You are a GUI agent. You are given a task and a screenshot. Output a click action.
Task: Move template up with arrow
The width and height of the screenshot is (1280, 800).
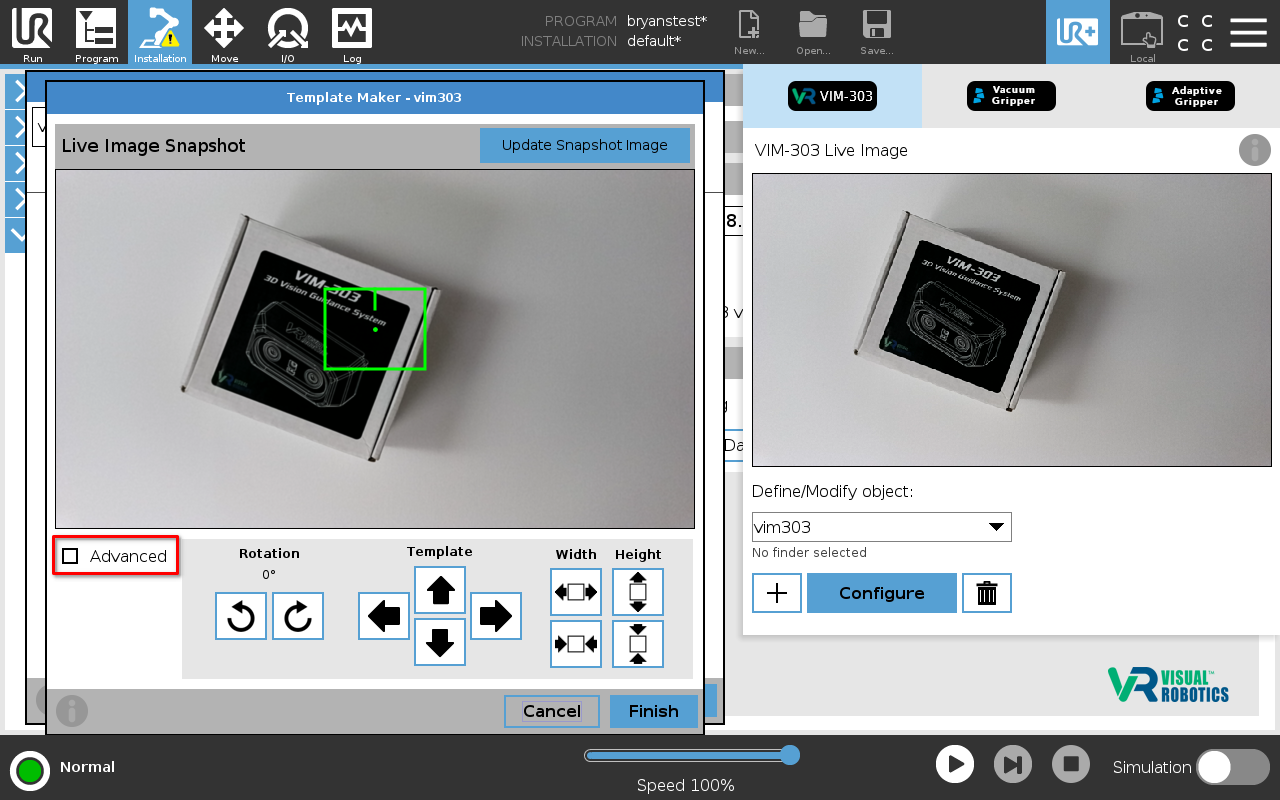tap(440, 590)
